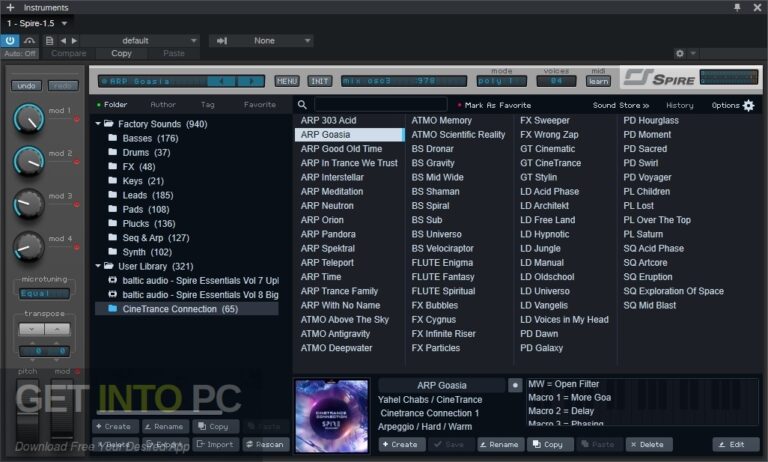Click the redo button
The width and height of the screenshot is (768, 462).
[x=63, y=86]
